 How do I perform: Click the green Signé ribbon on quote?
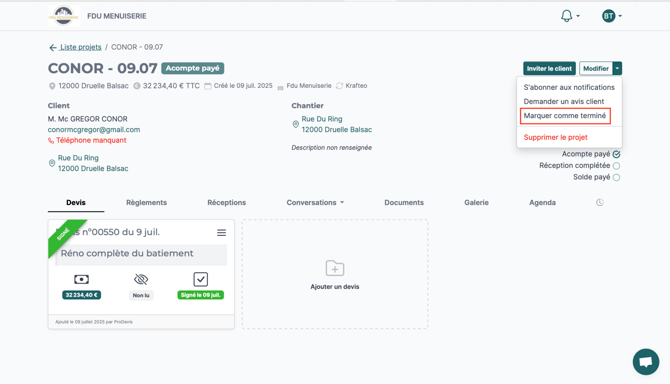tap(64, 234)
